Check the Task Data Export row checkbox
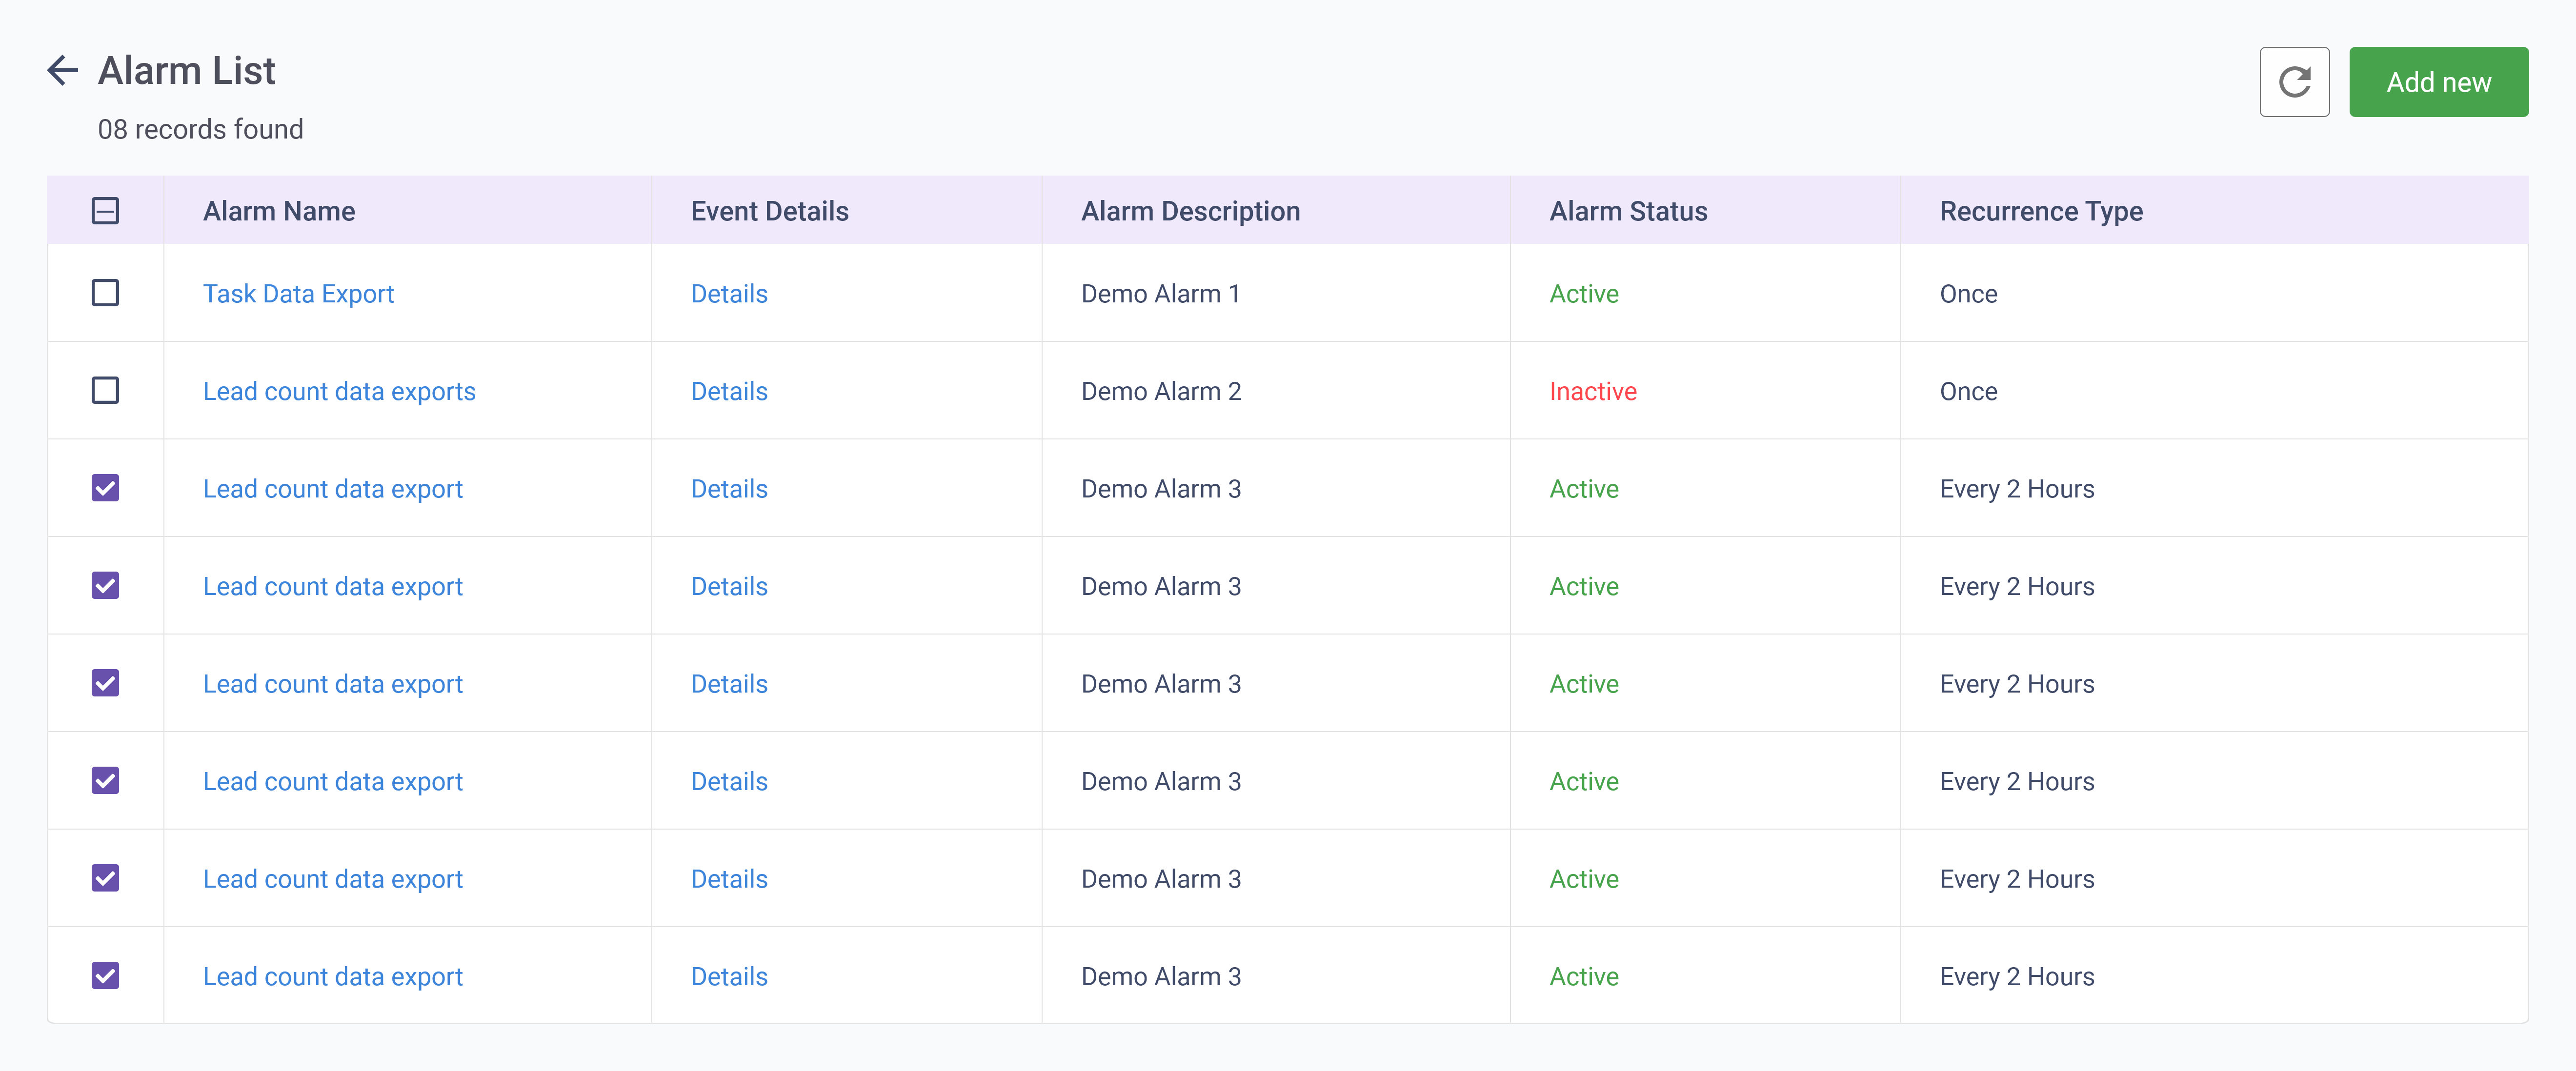Viewport: 2576px width, 1071px height. (105, 293)
